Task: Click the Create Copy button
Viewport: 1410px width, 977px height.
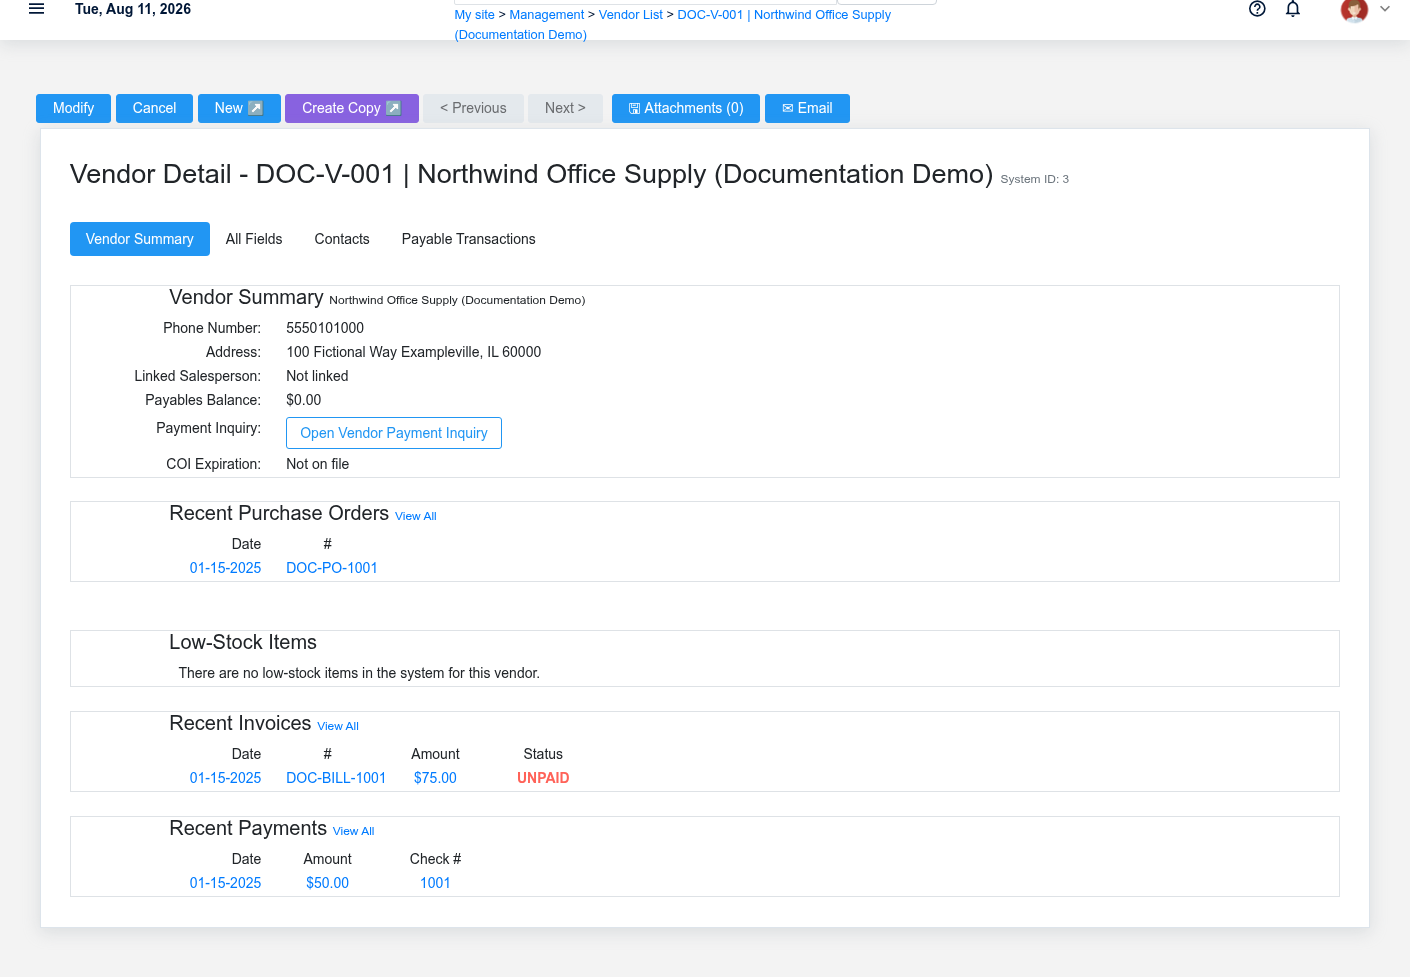Action: [x=352, y=108]
